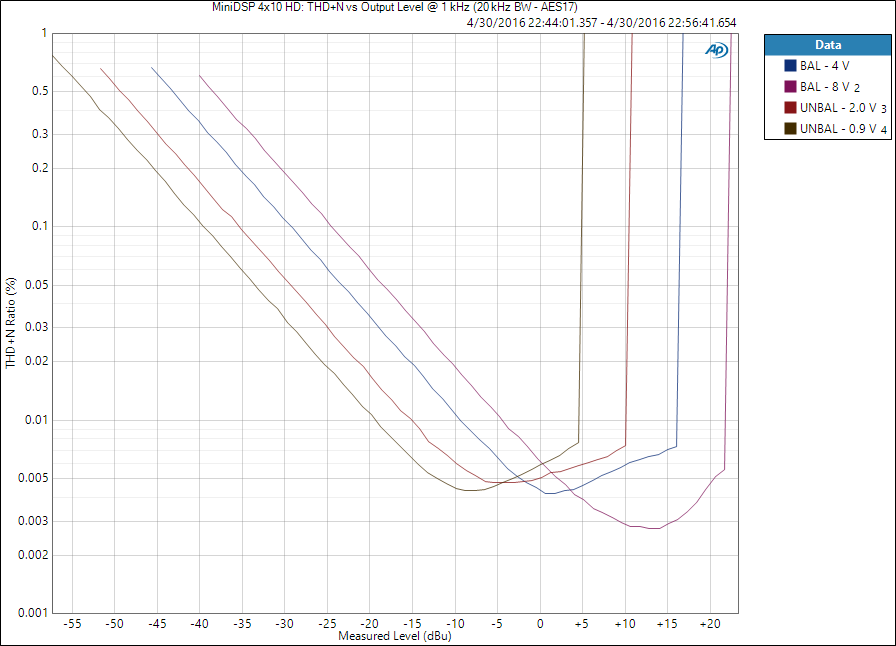Click the 'Data' legend header
The height and width of the screenshot is (646, 896).
click(827, 45)
